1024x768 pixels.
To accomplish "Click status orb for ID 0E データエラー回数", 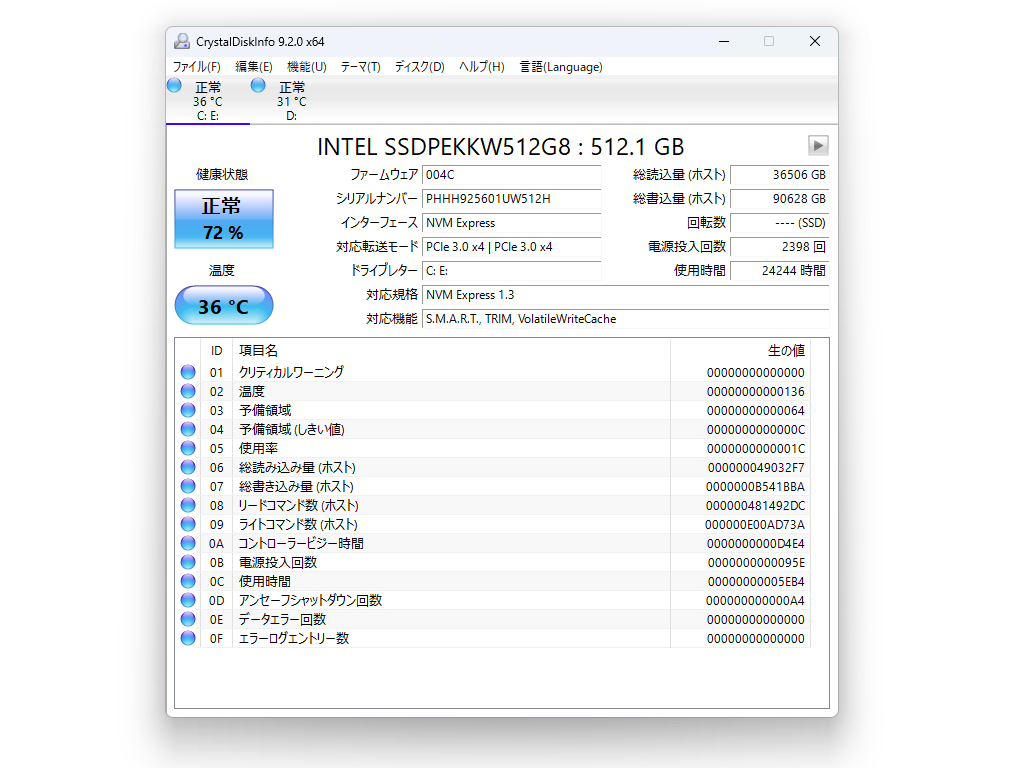I will click(188, 619).
